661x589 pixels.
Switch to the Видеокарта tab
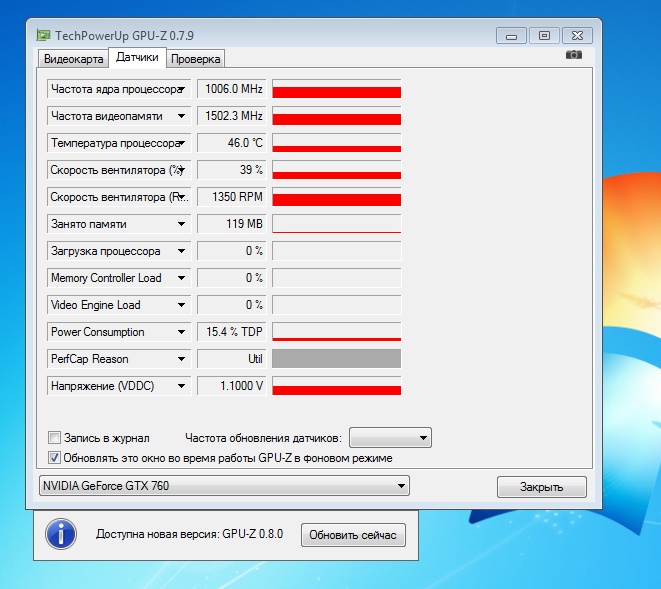(73, 59)
